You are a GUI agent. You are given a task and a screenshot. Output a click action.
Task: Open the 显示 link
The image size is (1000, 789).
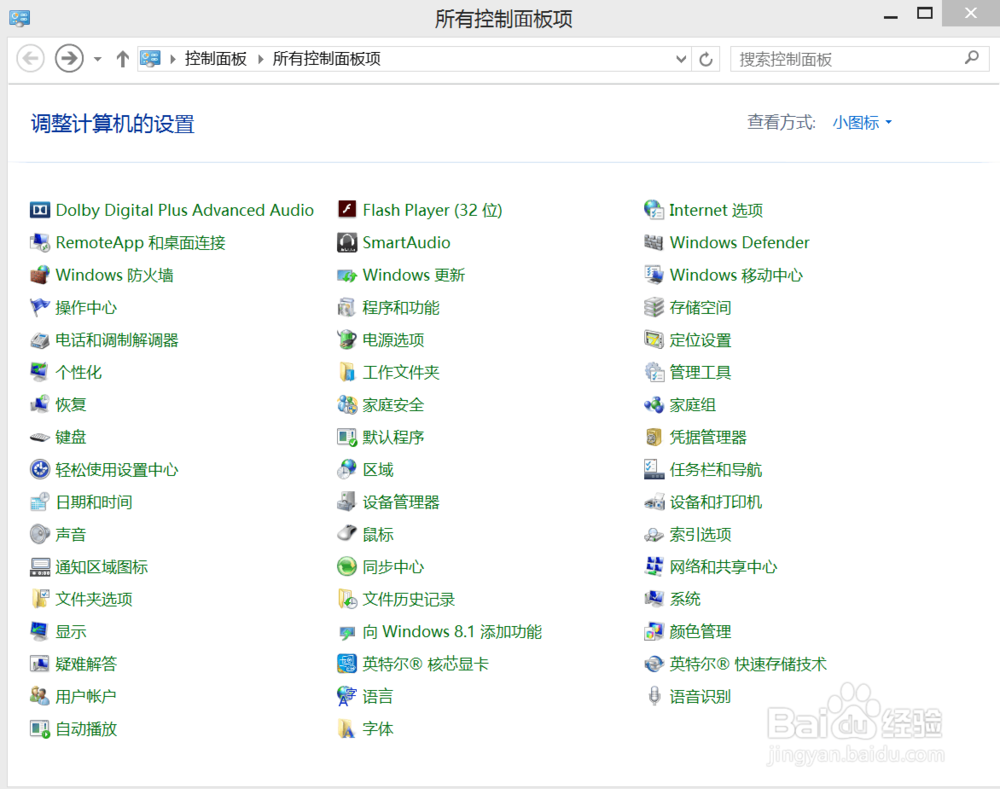(71, 631)
